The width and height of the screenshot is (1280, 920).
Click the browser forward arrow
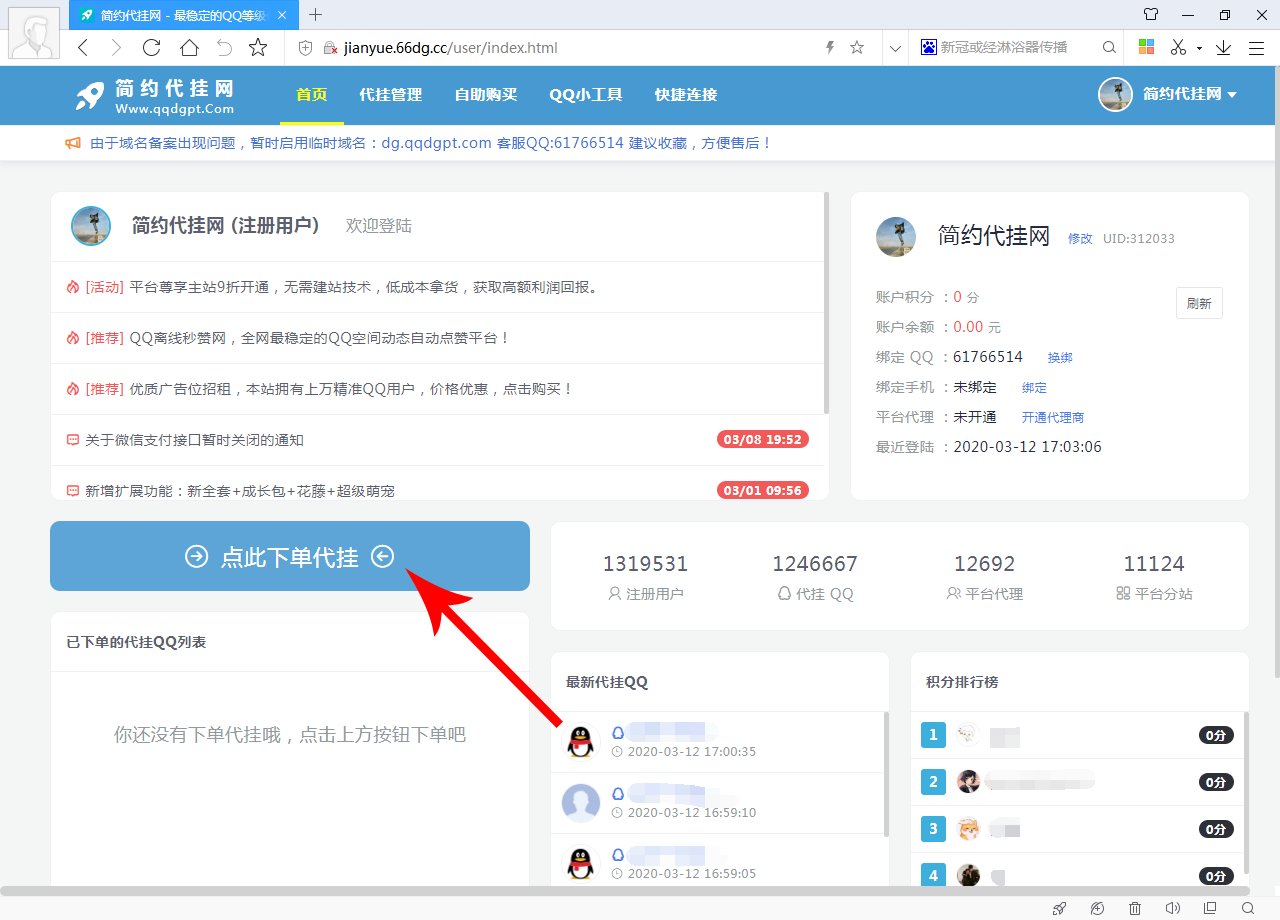(x=116, y=47)
